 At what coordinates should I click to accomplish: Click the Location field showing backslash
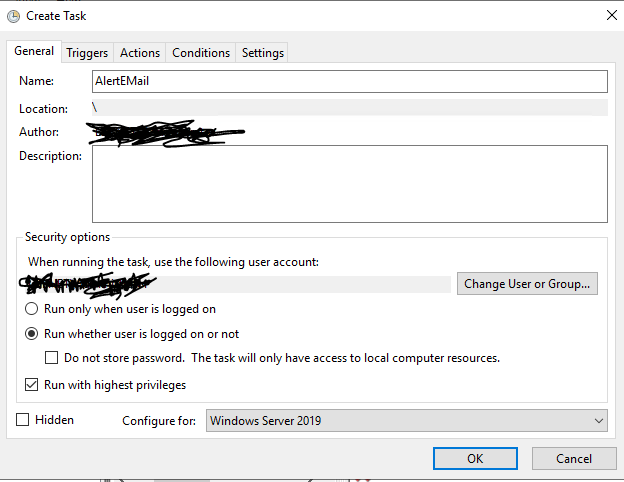click(x=350, y=107)
